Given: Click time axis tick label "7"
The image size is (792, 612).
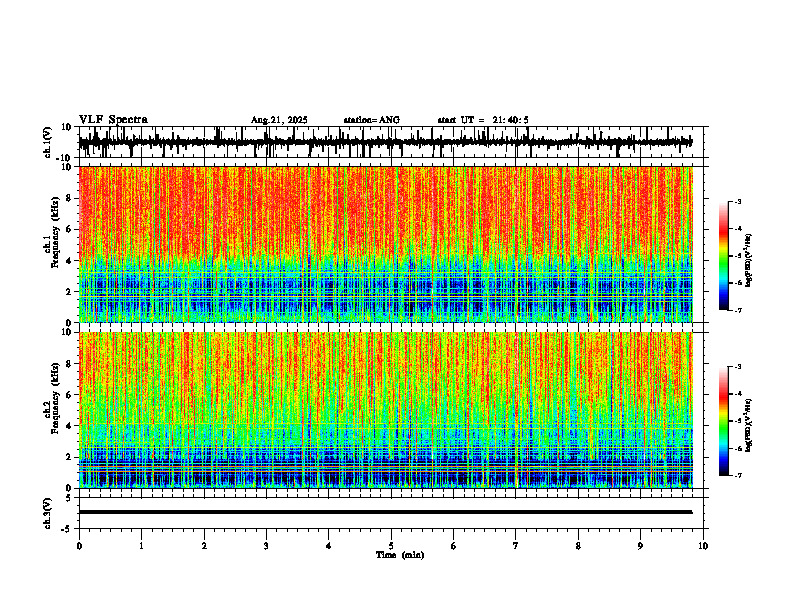Looking at the screenshot, I should 516,546.
